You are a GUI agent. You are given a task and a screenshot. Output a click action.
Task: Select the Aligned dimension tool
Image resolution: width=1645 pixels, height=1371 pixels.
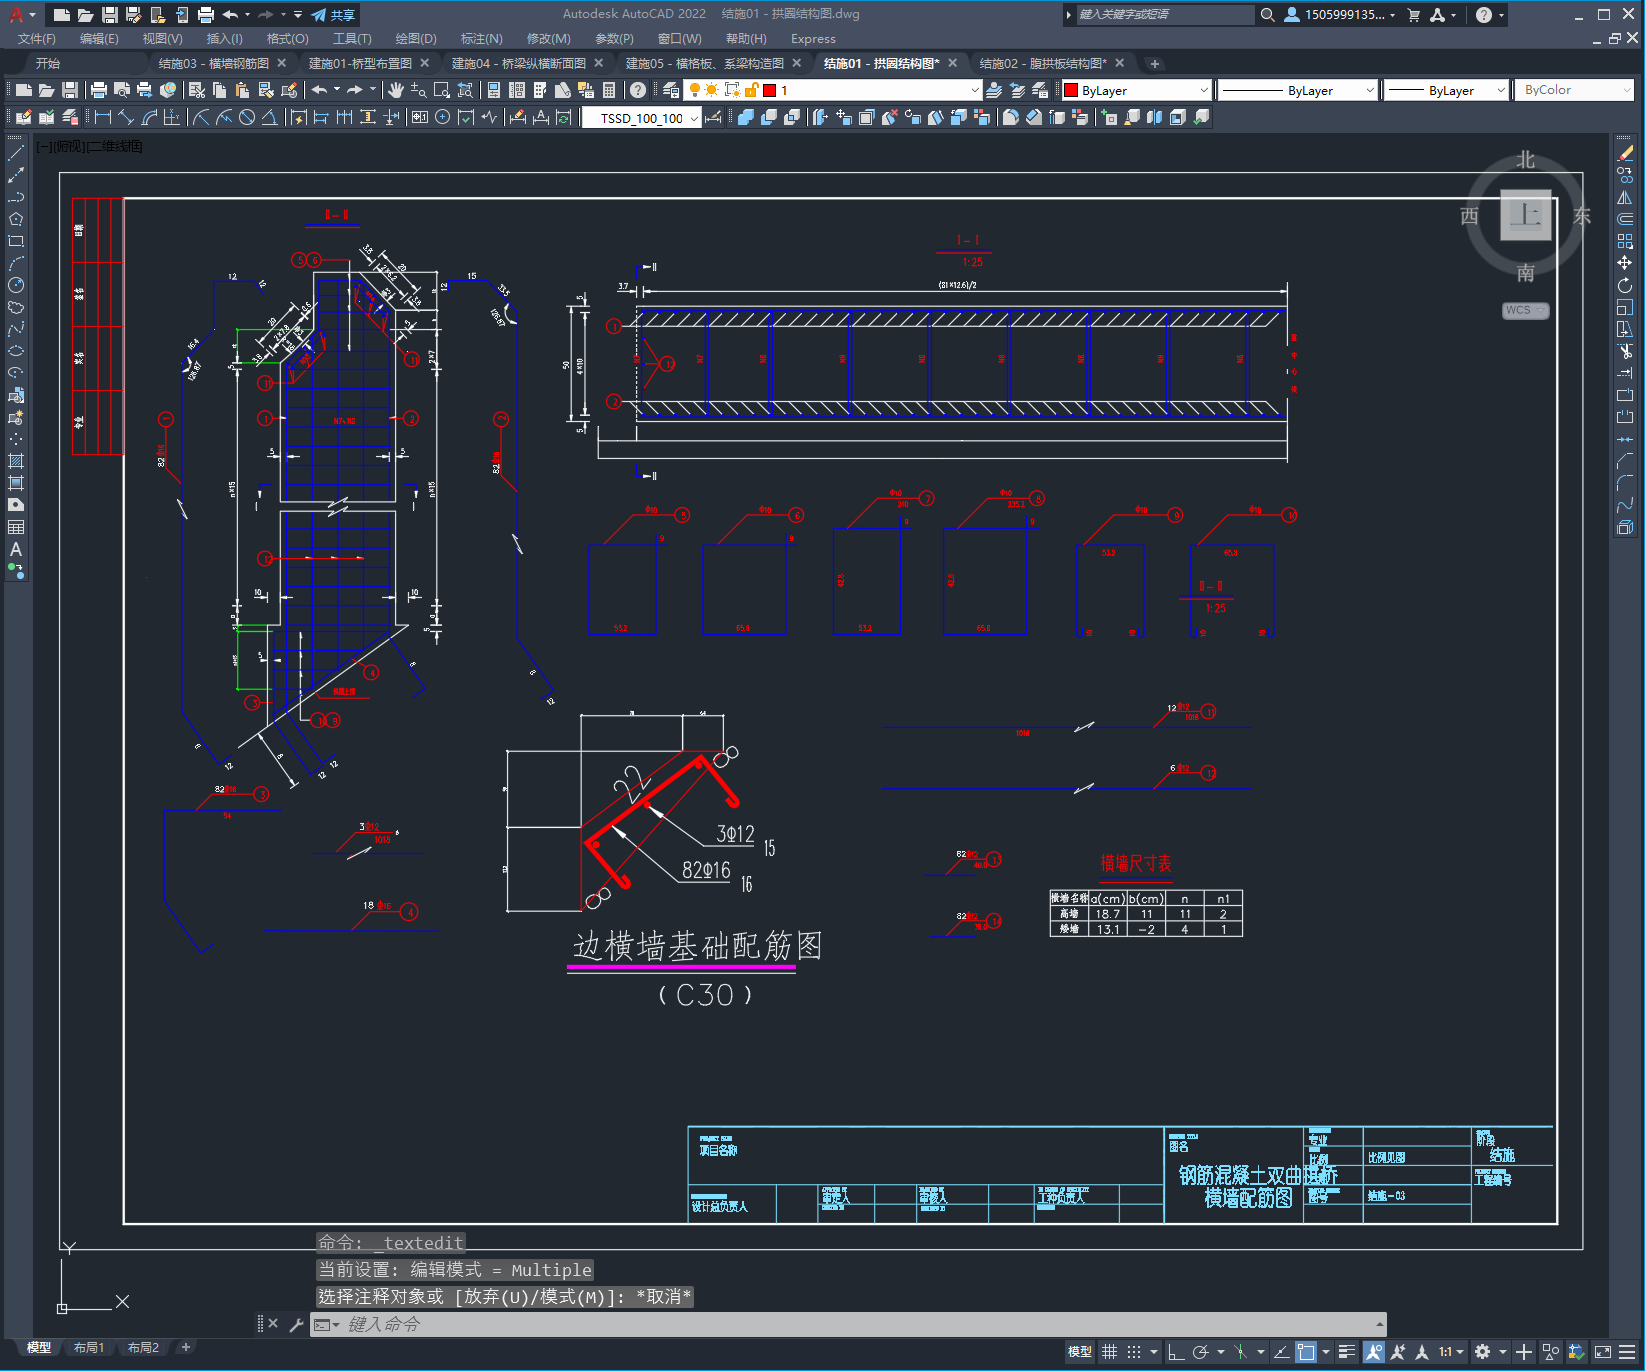tap(126, 117)
